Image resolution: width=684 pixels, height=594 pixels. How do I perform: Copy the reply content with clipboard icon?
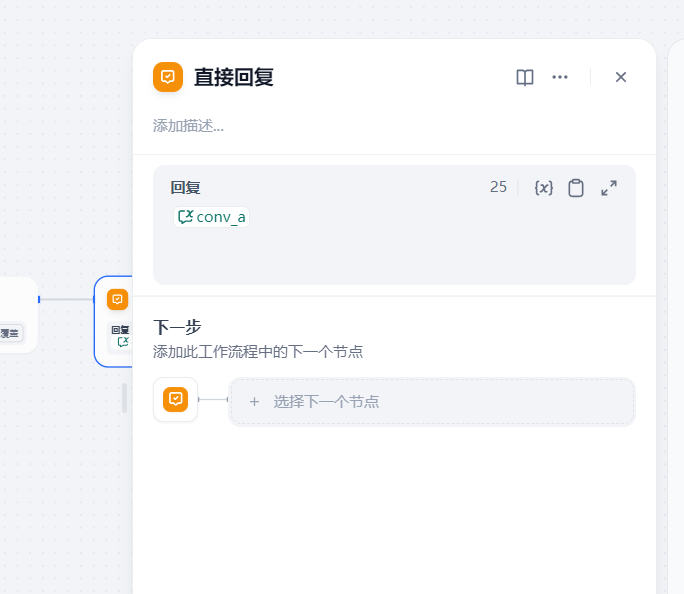576,188
